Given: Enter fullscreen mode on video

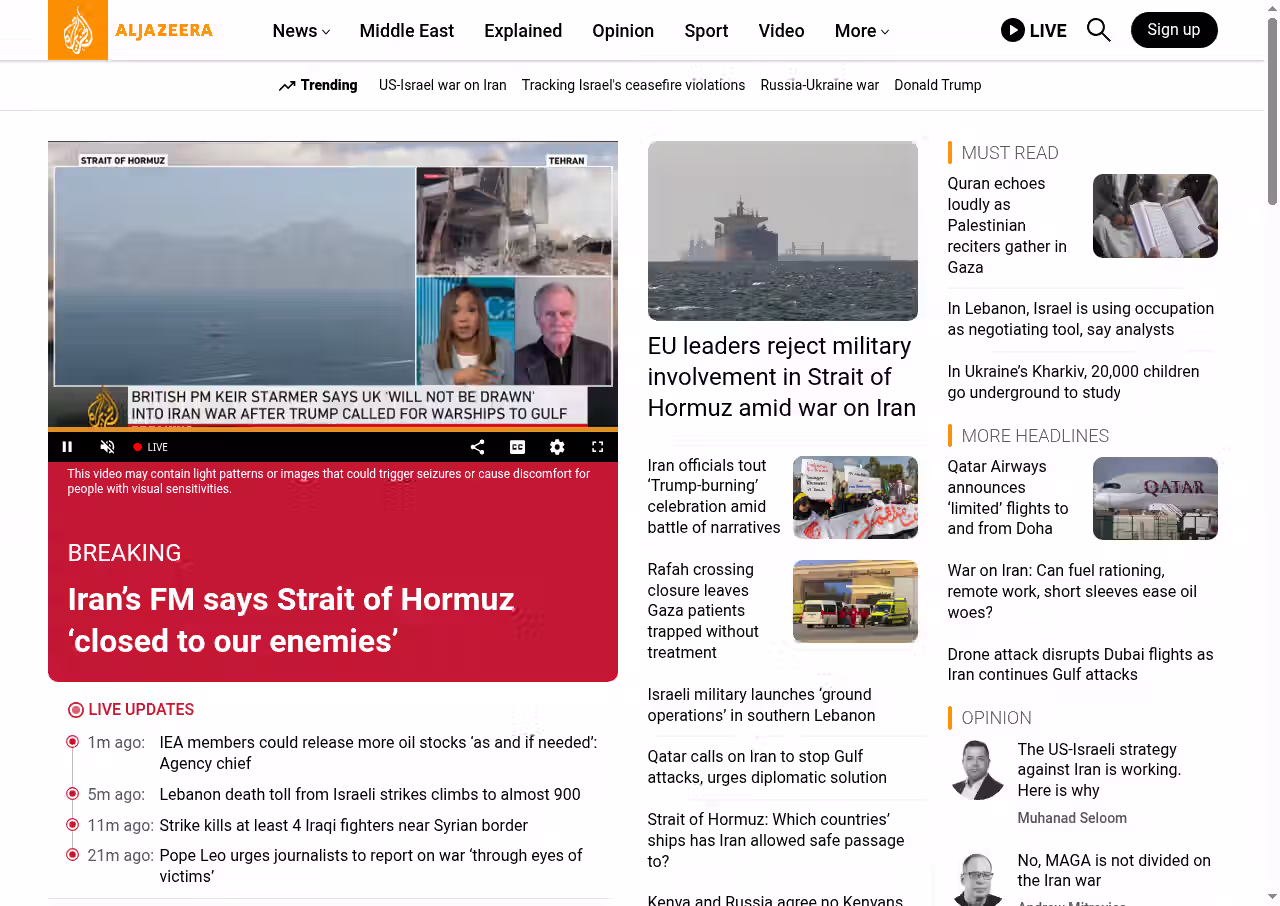Looking at the screenshot, I should [x=597, y=447].
